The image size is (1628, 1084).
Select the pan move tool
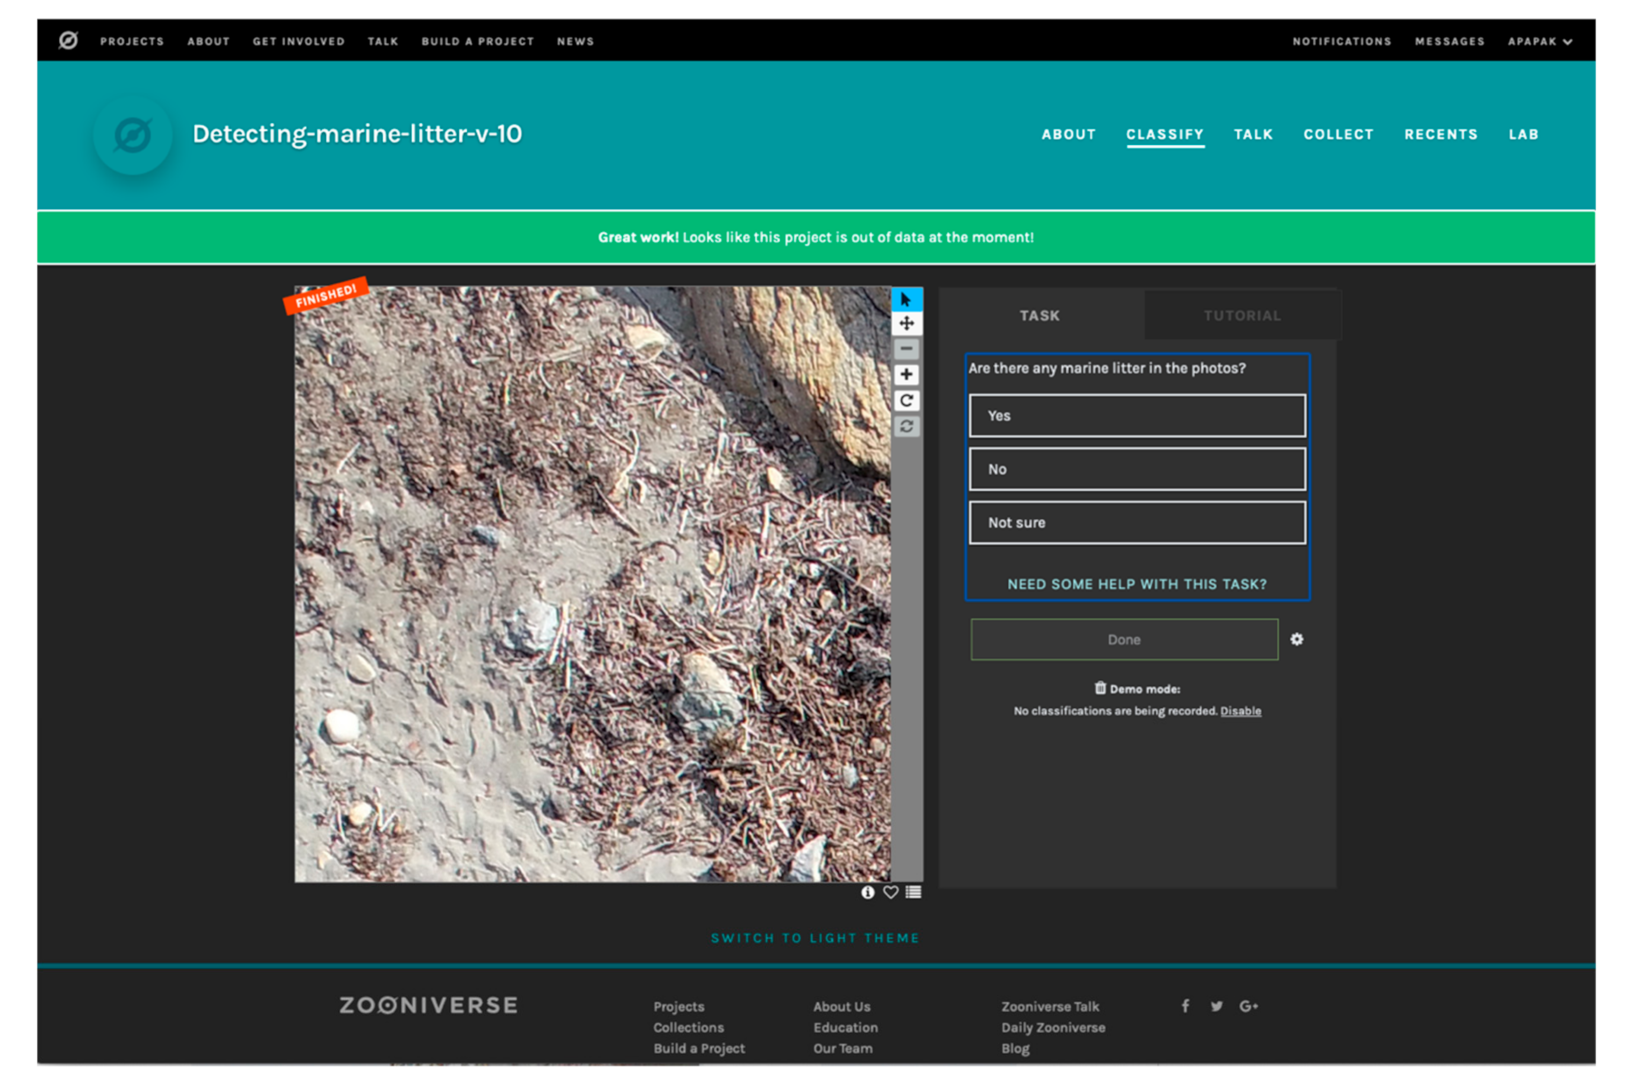[x=906, y=323]
